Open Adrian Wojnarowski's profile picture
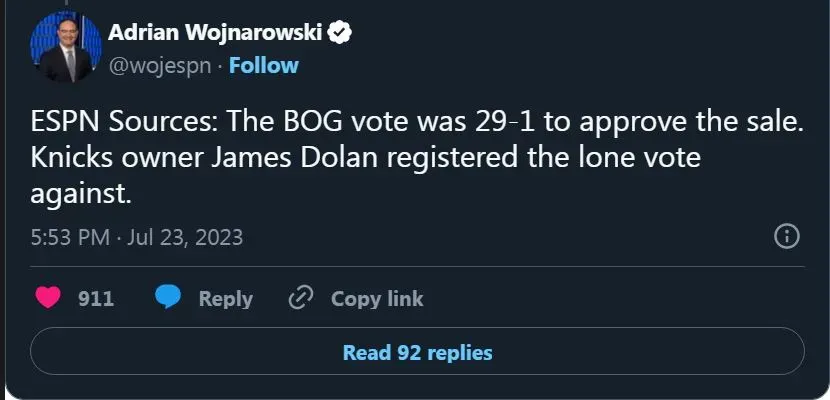Viewport: 830px width, 400px height. click(x=66, y=47)
